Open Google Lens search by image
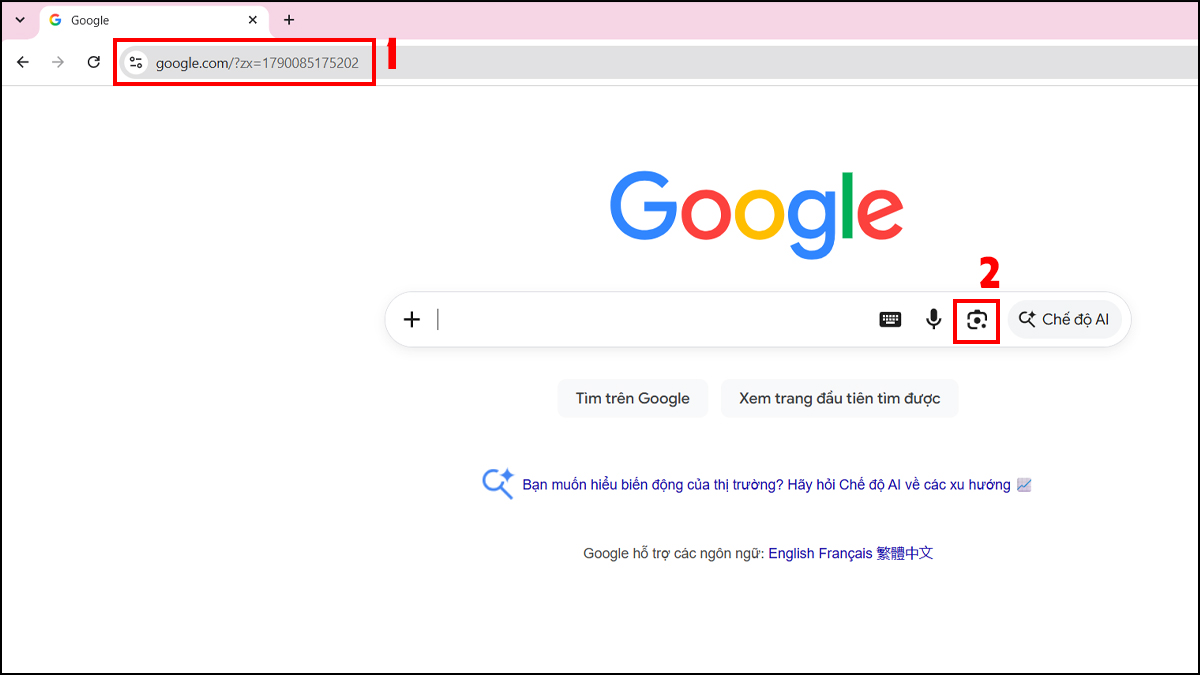1200x675 pixels. pos(977,320)
